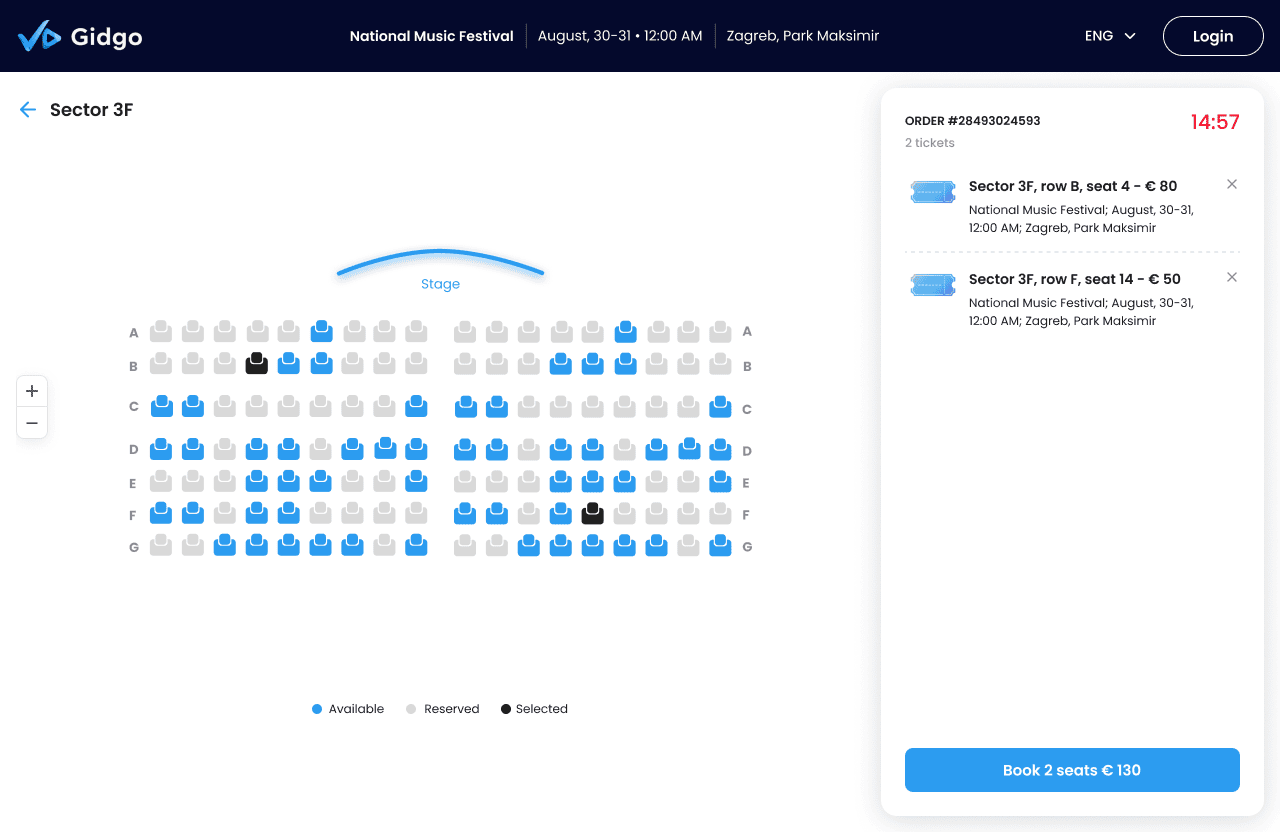Viewport: 1280px width, 832px height.
Task: Zoom out of the seat map
Action: [32, 423]
